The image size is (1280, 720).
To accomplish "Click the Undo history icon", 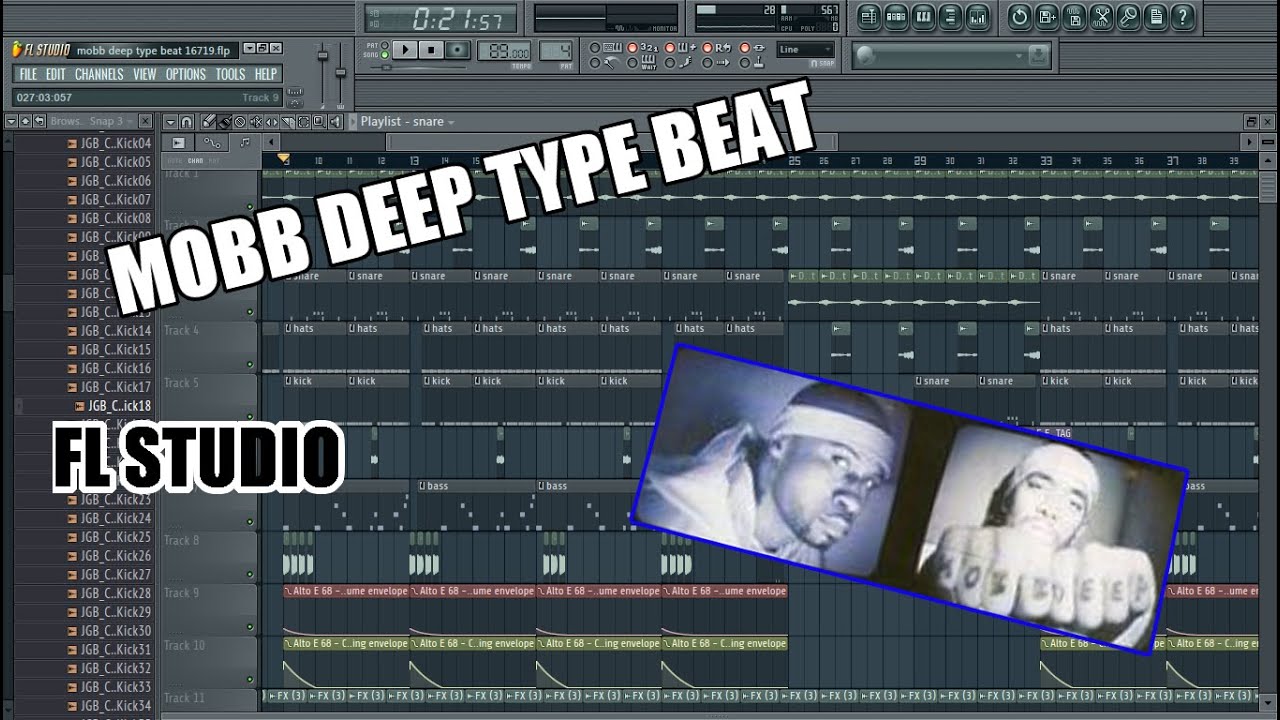I will pyautogui.click(x=1020, y=16).
